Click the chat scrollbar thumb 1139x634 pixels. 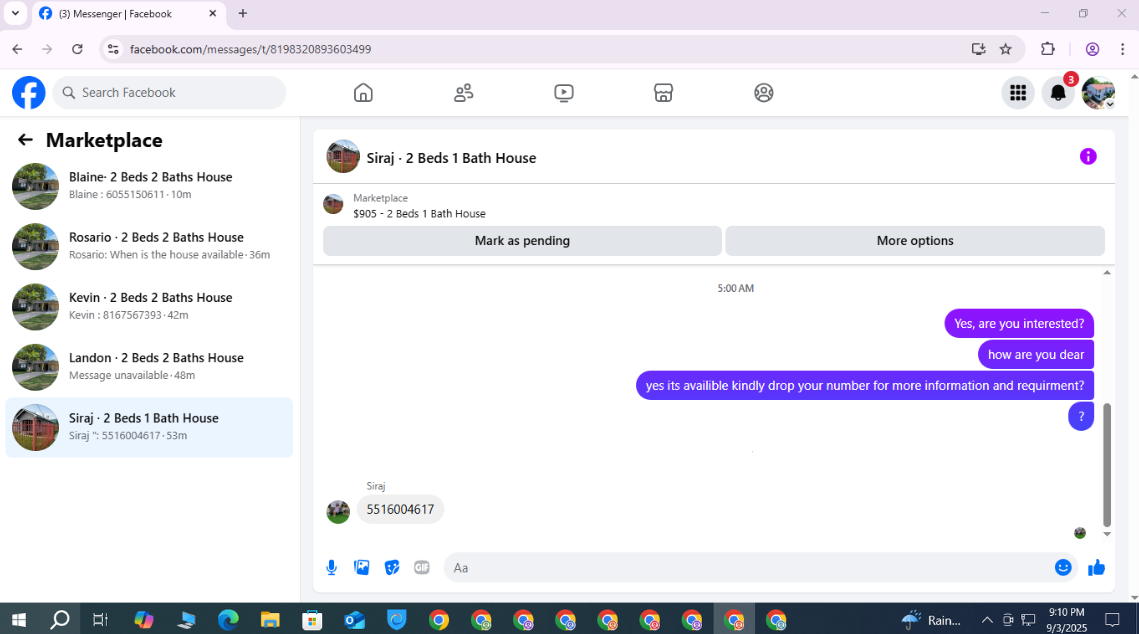[x=1107, y=465]
